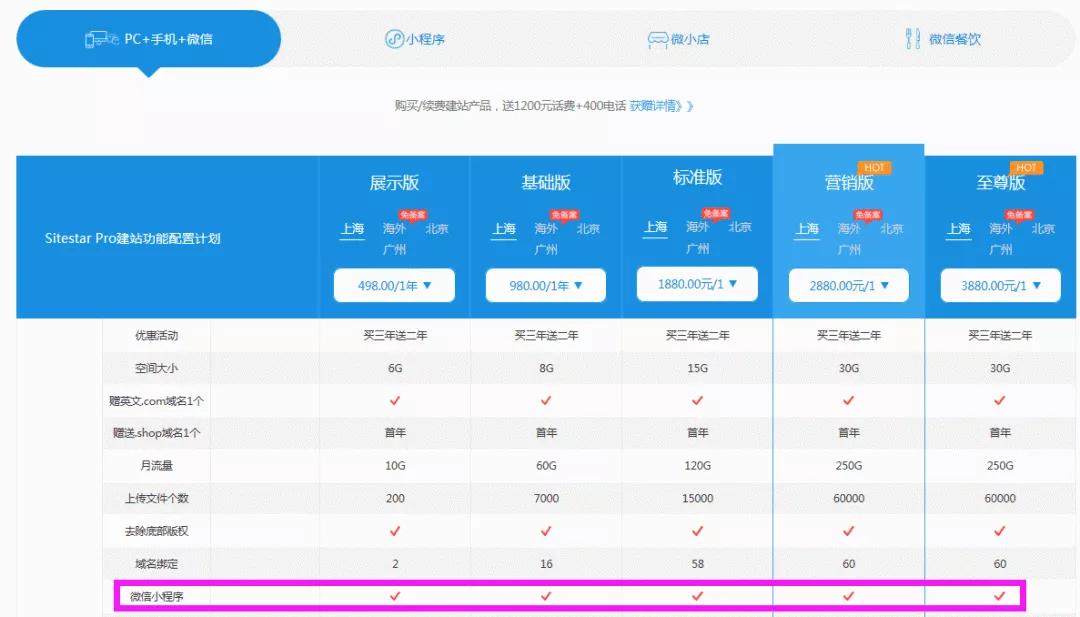
Task: Click the PC and phone devices icon
Action: pyautogui.click(x=102, y=39)
